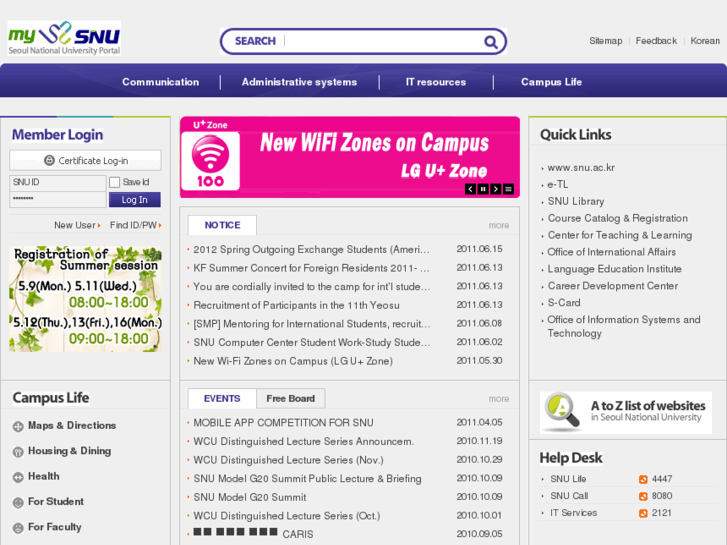
Task: Open SNU Model G20 Summit event
Action: click(249, 497)
